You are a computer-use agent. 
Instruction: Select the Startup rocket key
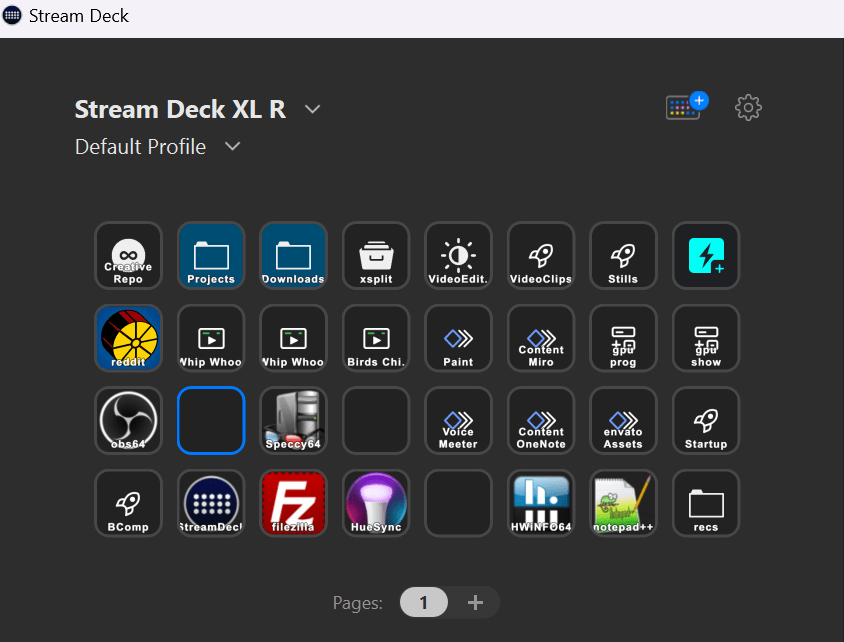[x=706, y=421]
